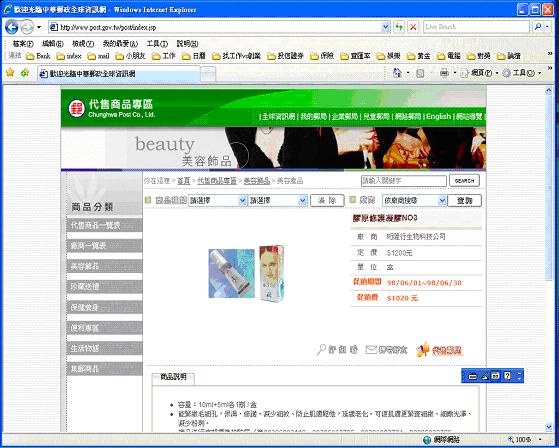Click the orange order-product icon link
Image resolution: width=559 pixels, height=448 pixels.
(x=439, y=350)
